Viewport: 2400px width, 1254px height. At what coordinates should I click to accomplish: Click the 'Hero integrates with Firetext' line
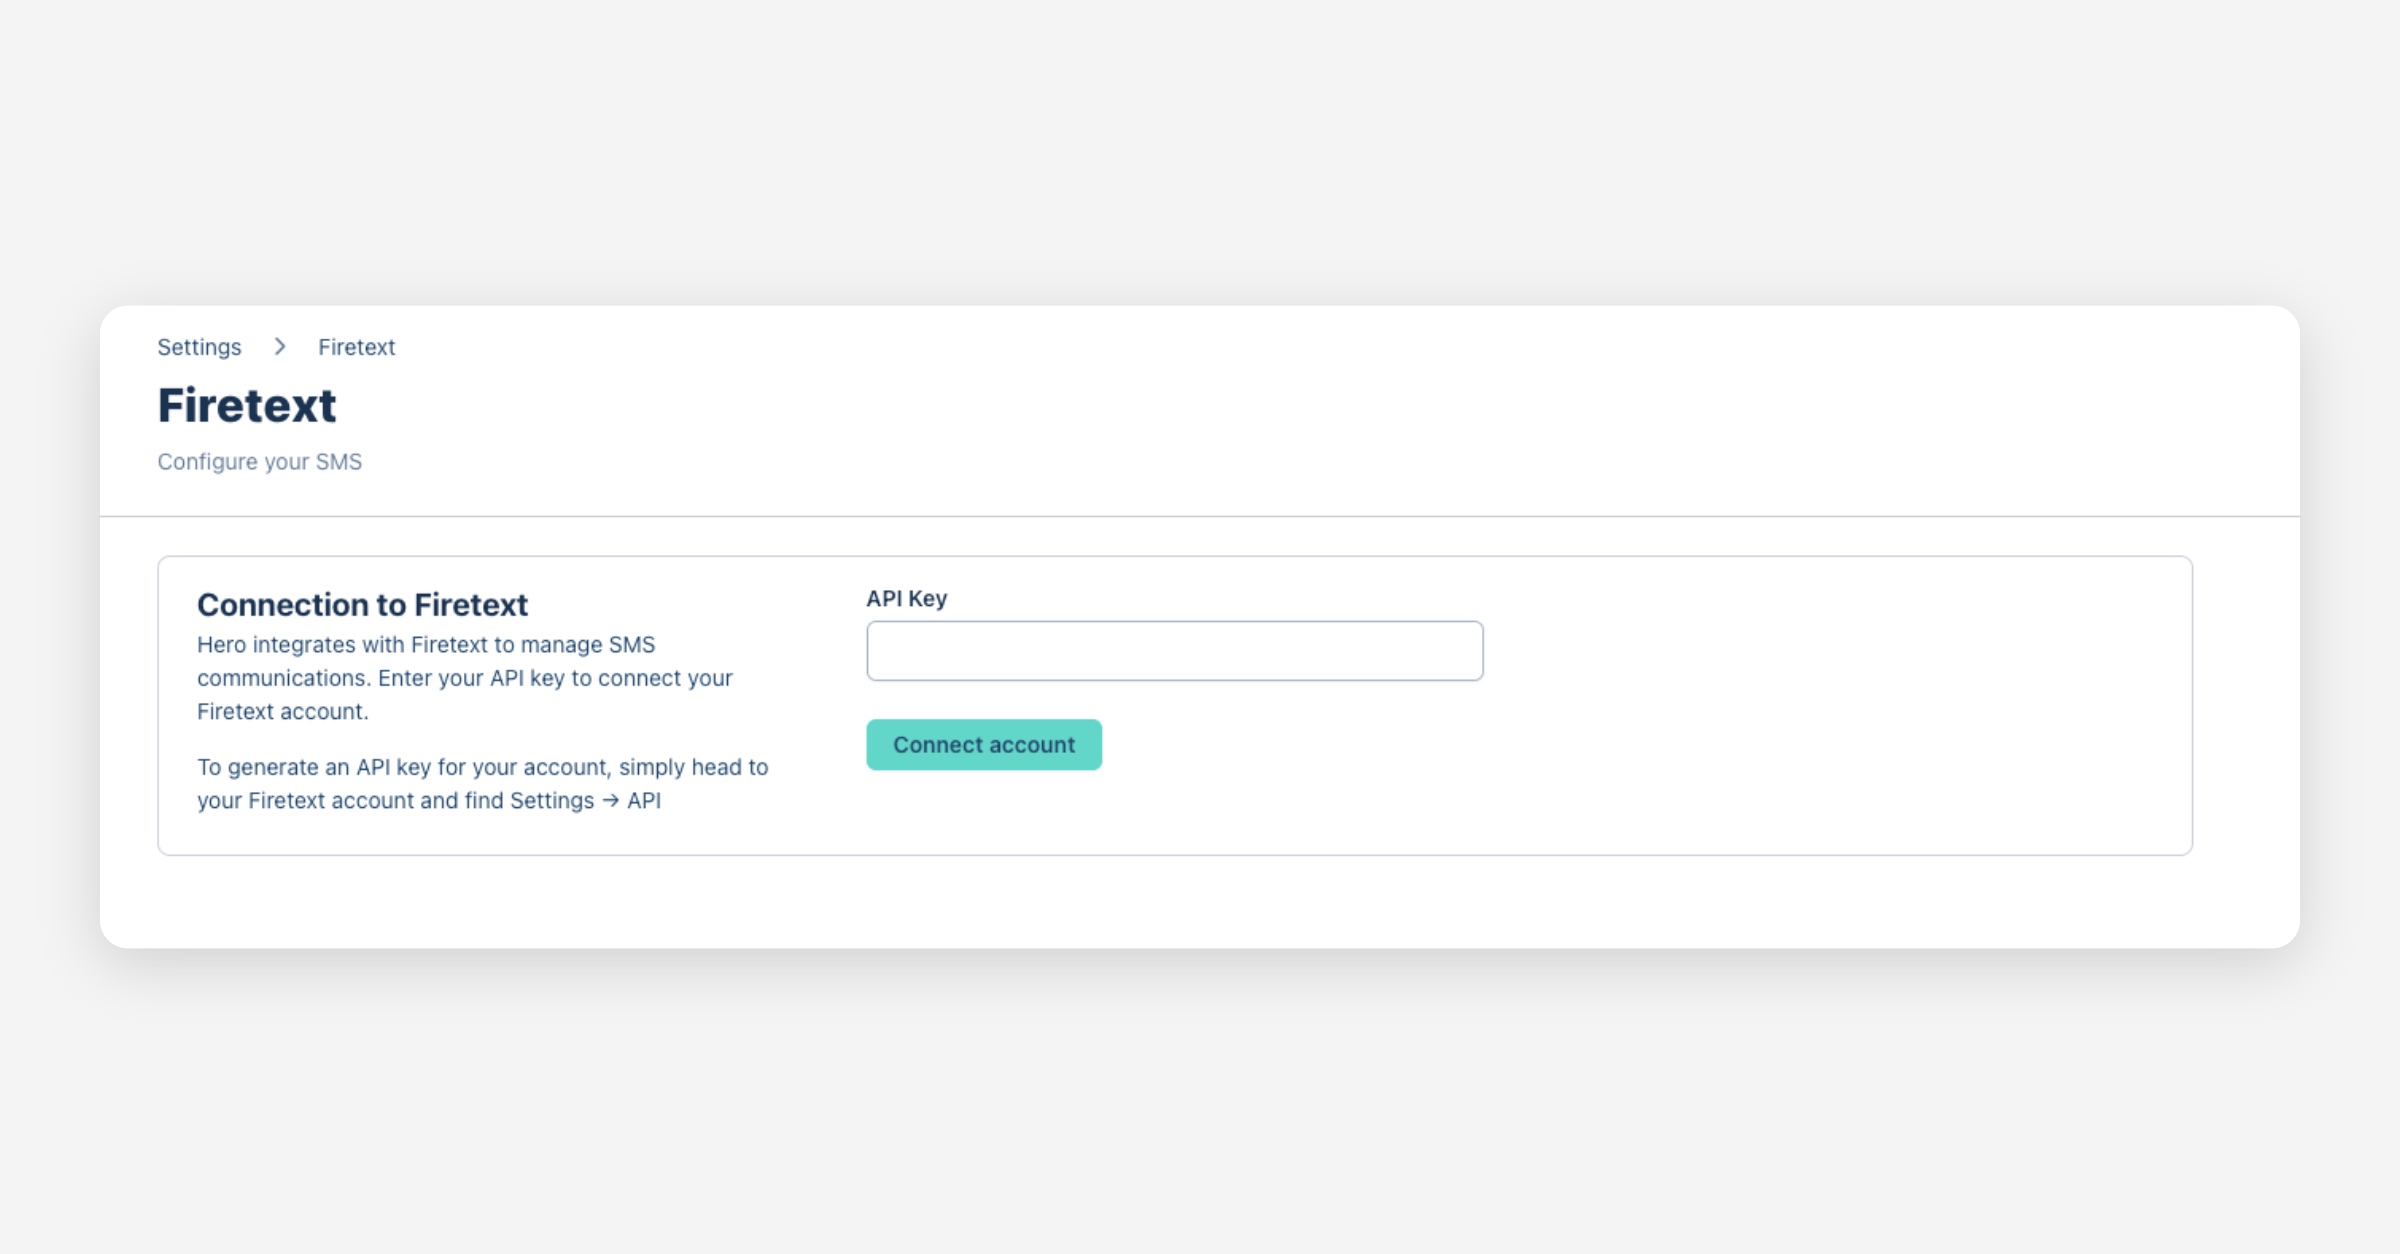click(426, 645)
